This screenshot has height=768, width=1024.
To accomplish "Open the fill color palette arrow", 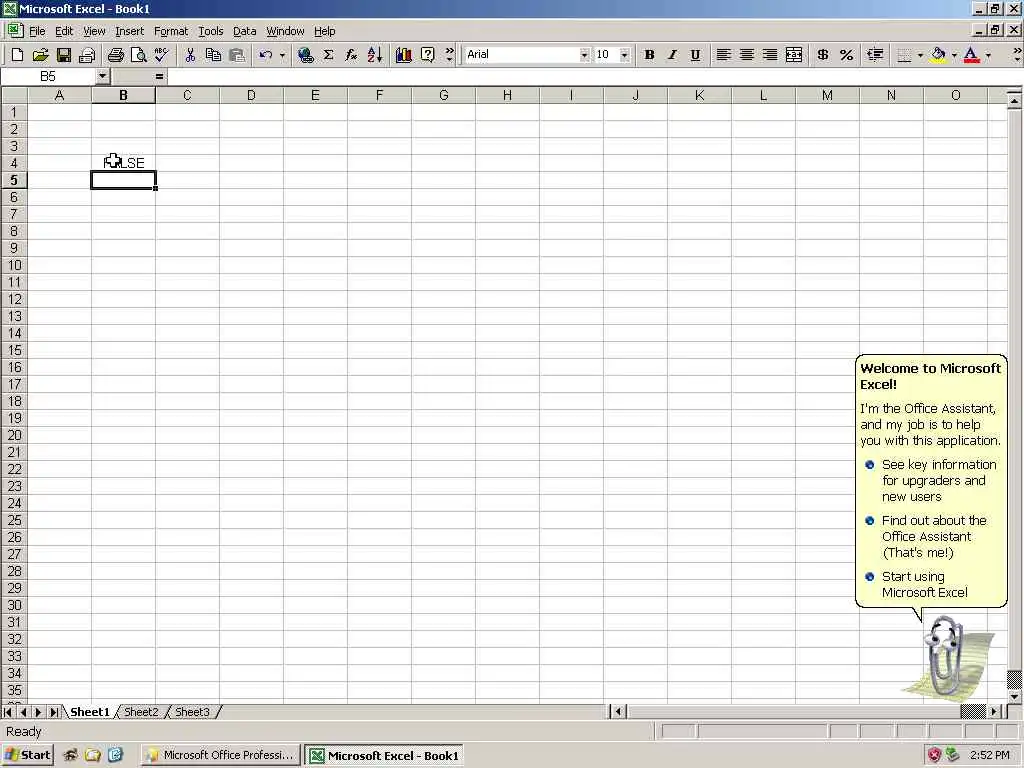I will click(954, 55).
